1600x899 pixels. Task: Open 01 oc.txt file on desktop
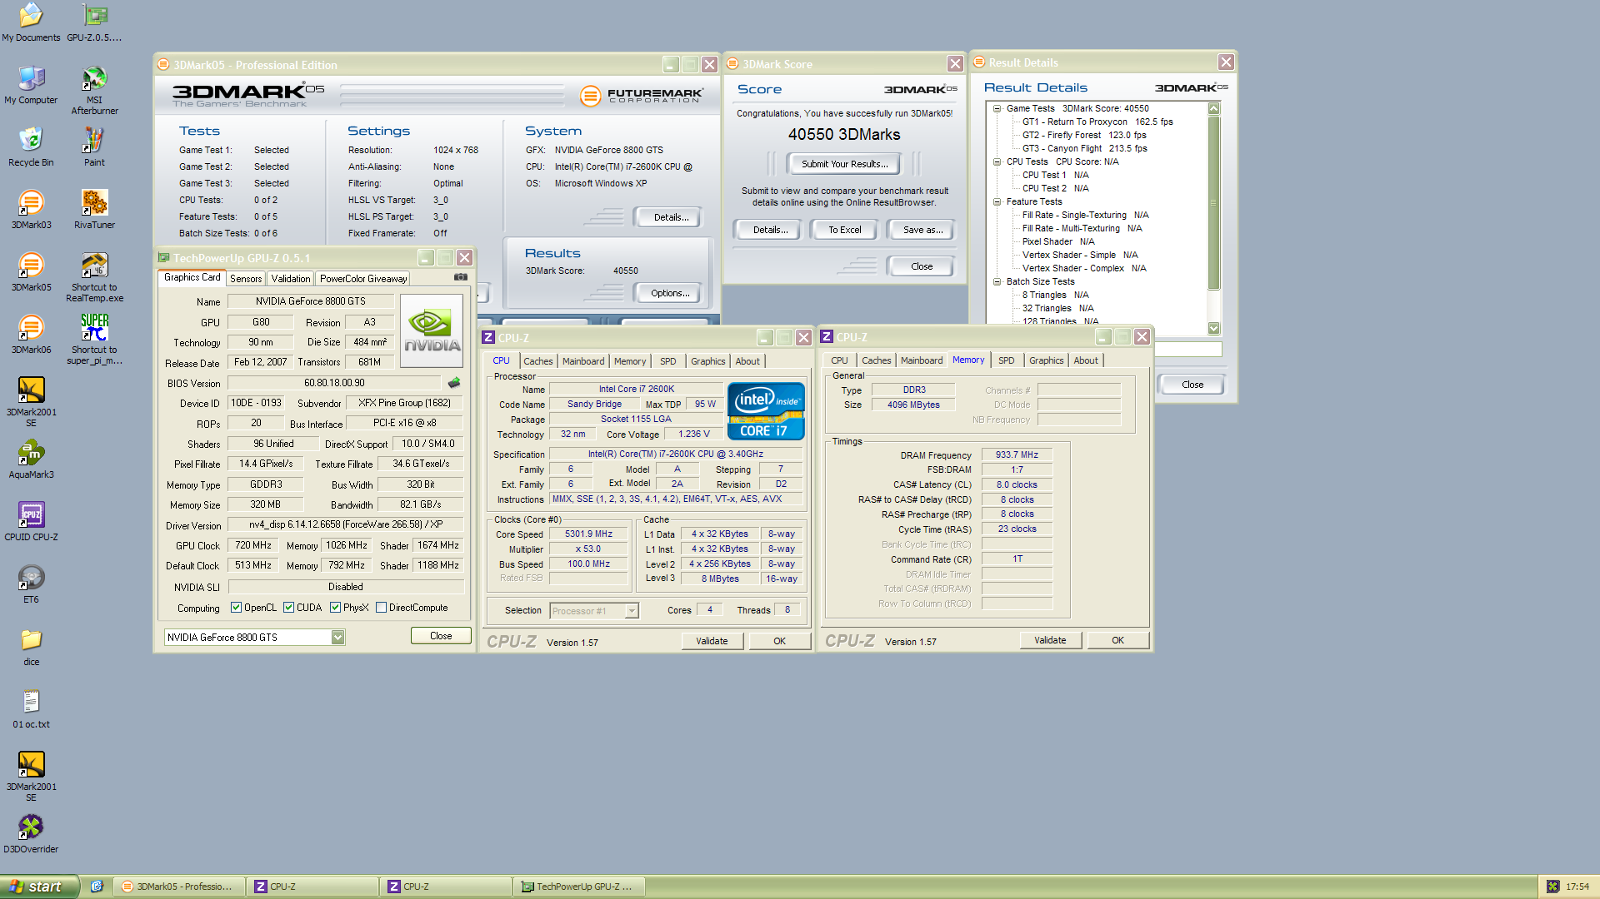31,710
